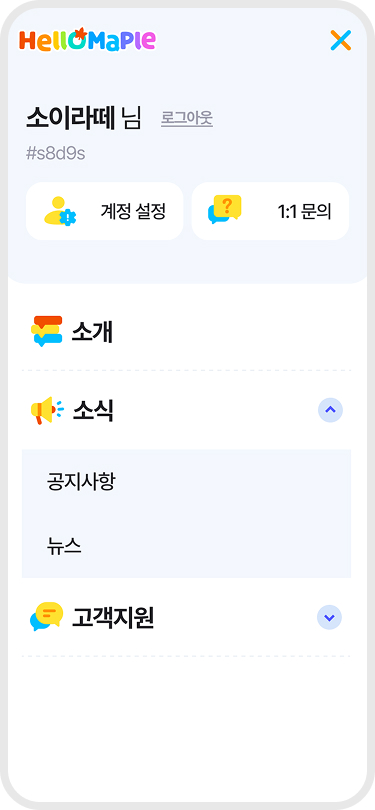
Task: Select the username 소이라떼
Action: 70,118
